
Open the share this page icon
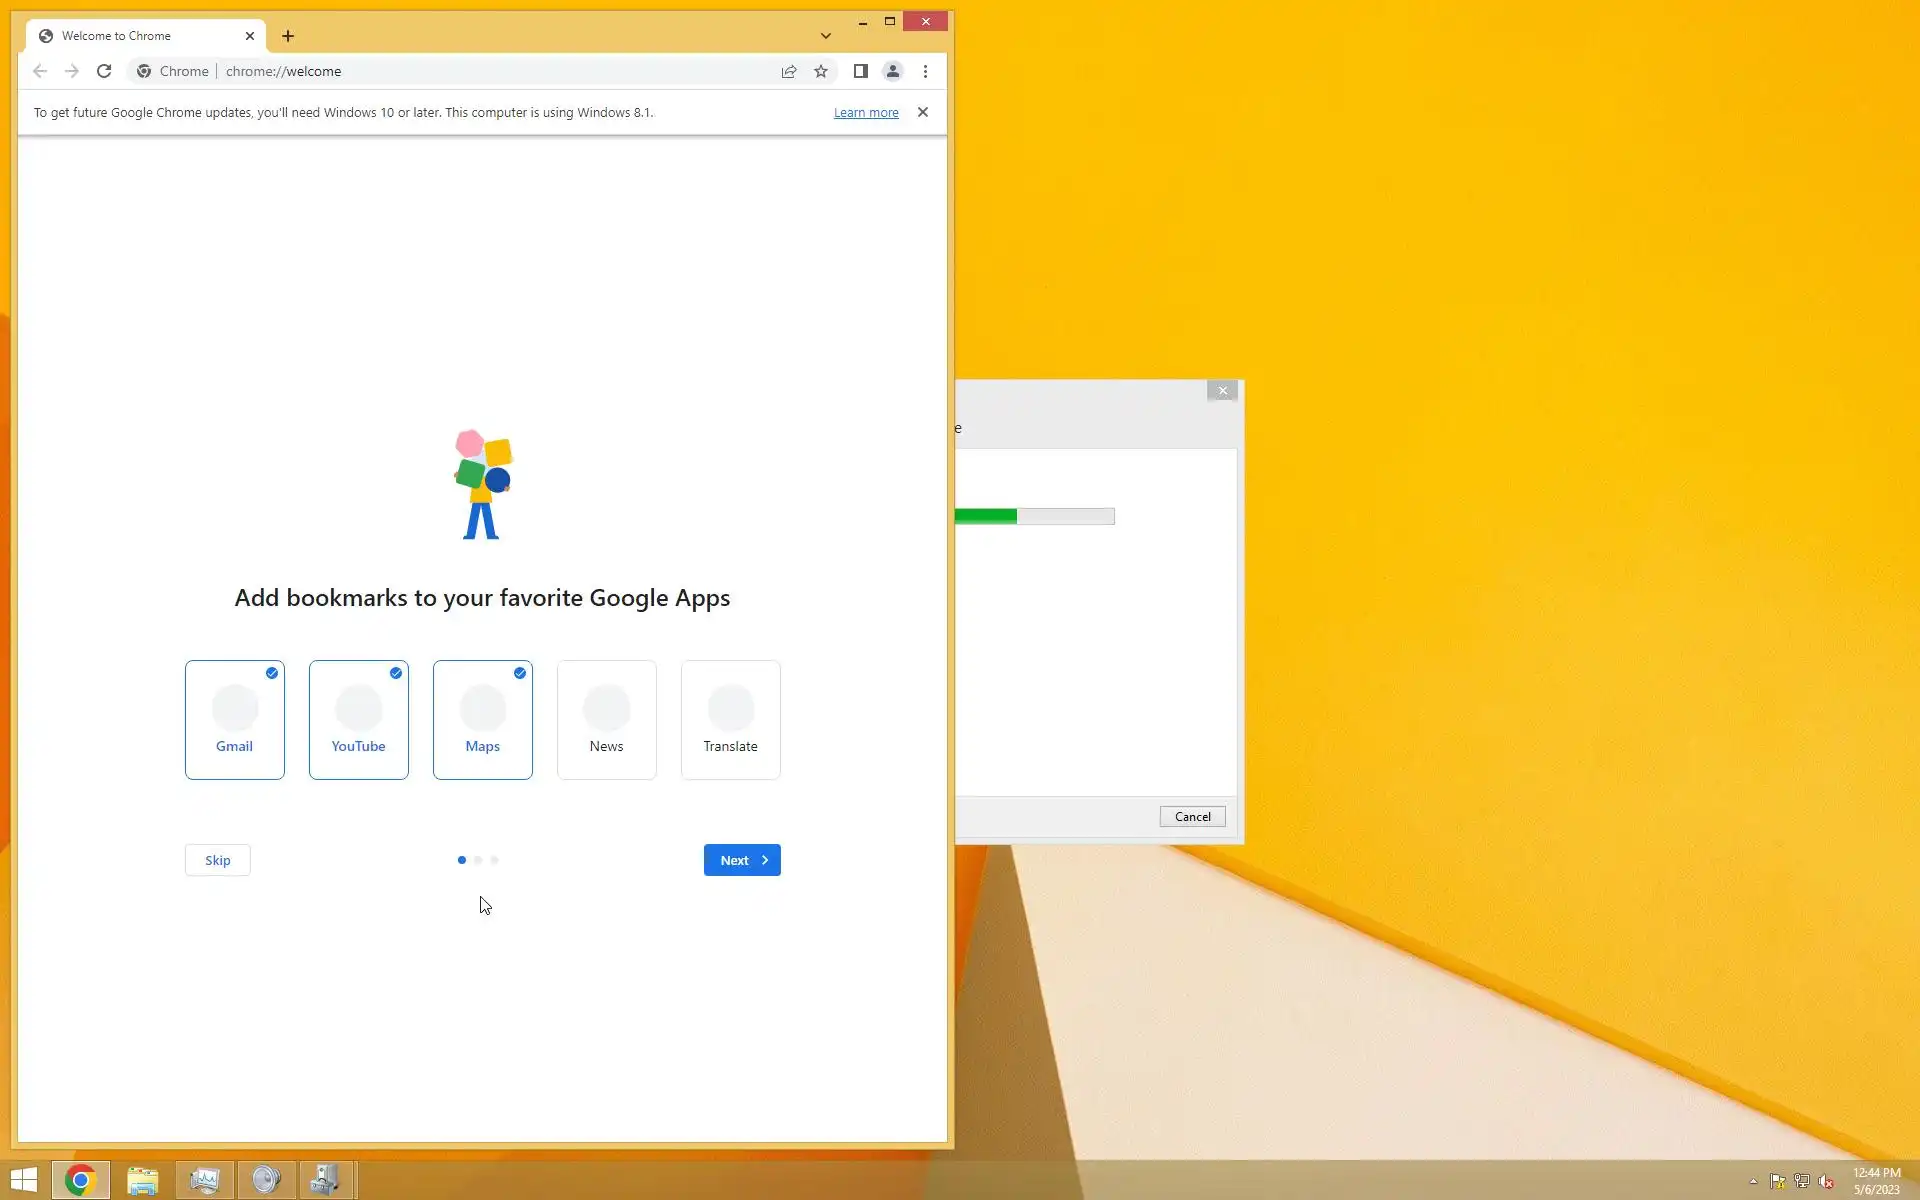click(x=789, y=71)
